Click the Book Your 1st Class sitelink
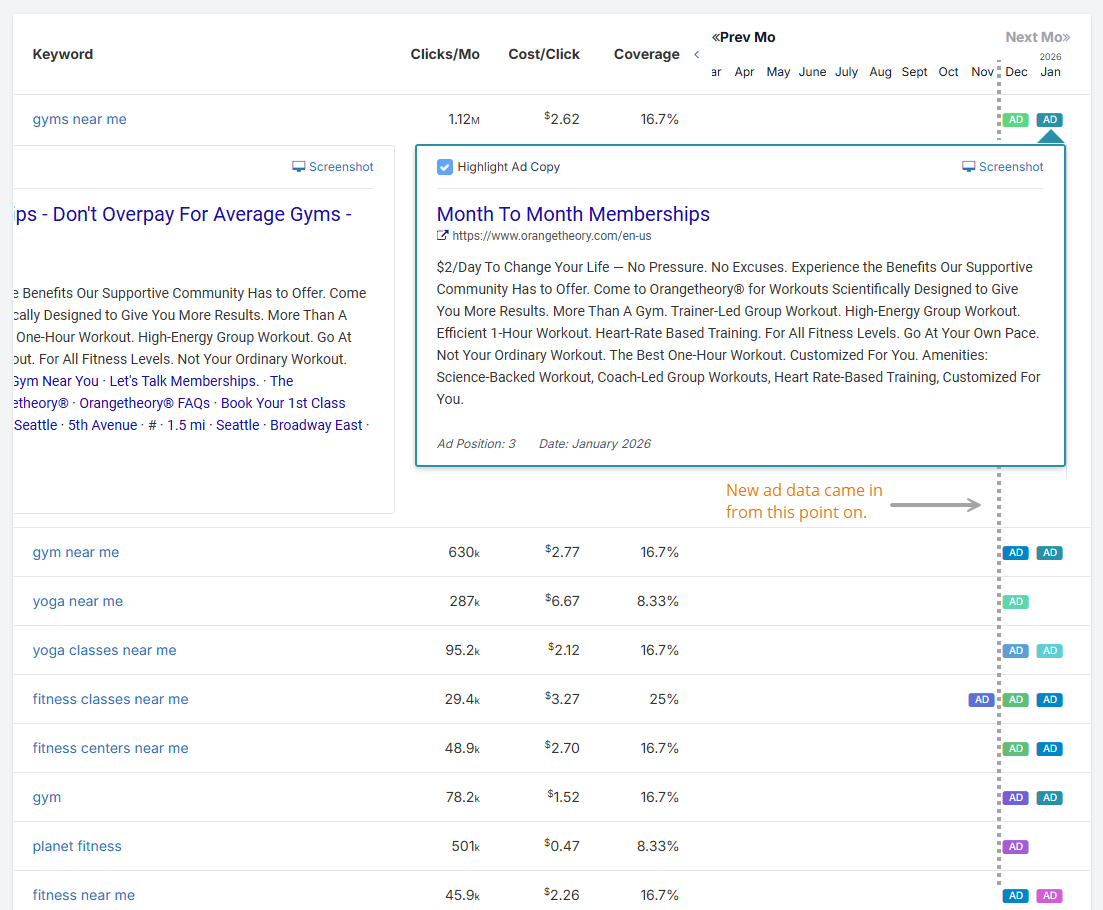Viewport: 1103px width, 910px height. pos(283,403)
